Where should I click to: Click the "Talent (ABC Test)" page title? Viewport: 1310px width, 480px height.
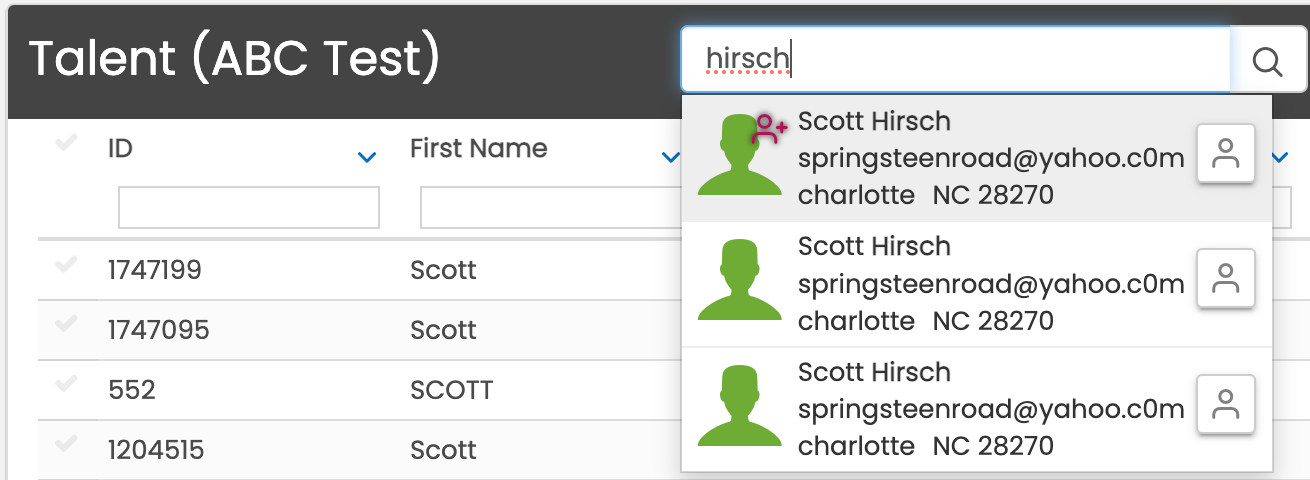235,61
